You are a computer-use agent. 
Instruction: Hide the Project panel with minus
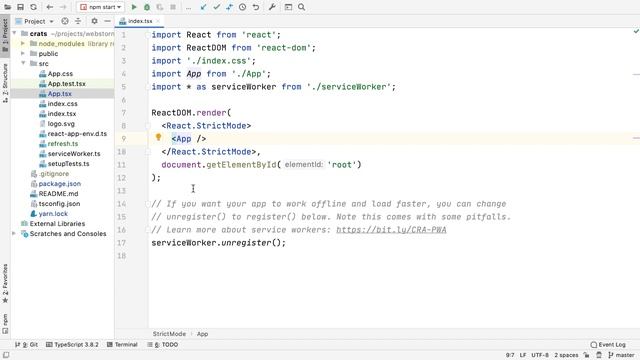pos(107,21)
